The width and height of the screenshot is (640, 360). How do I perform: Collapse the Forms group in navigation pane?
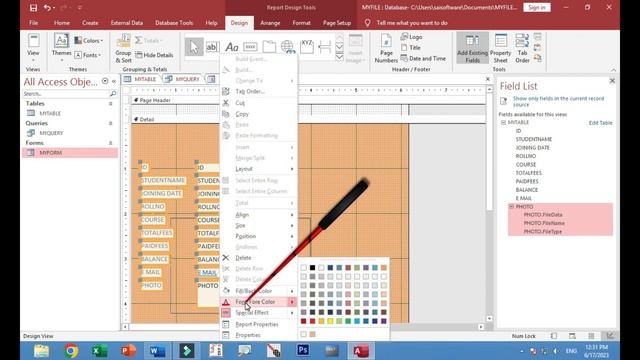coord(110,143)
